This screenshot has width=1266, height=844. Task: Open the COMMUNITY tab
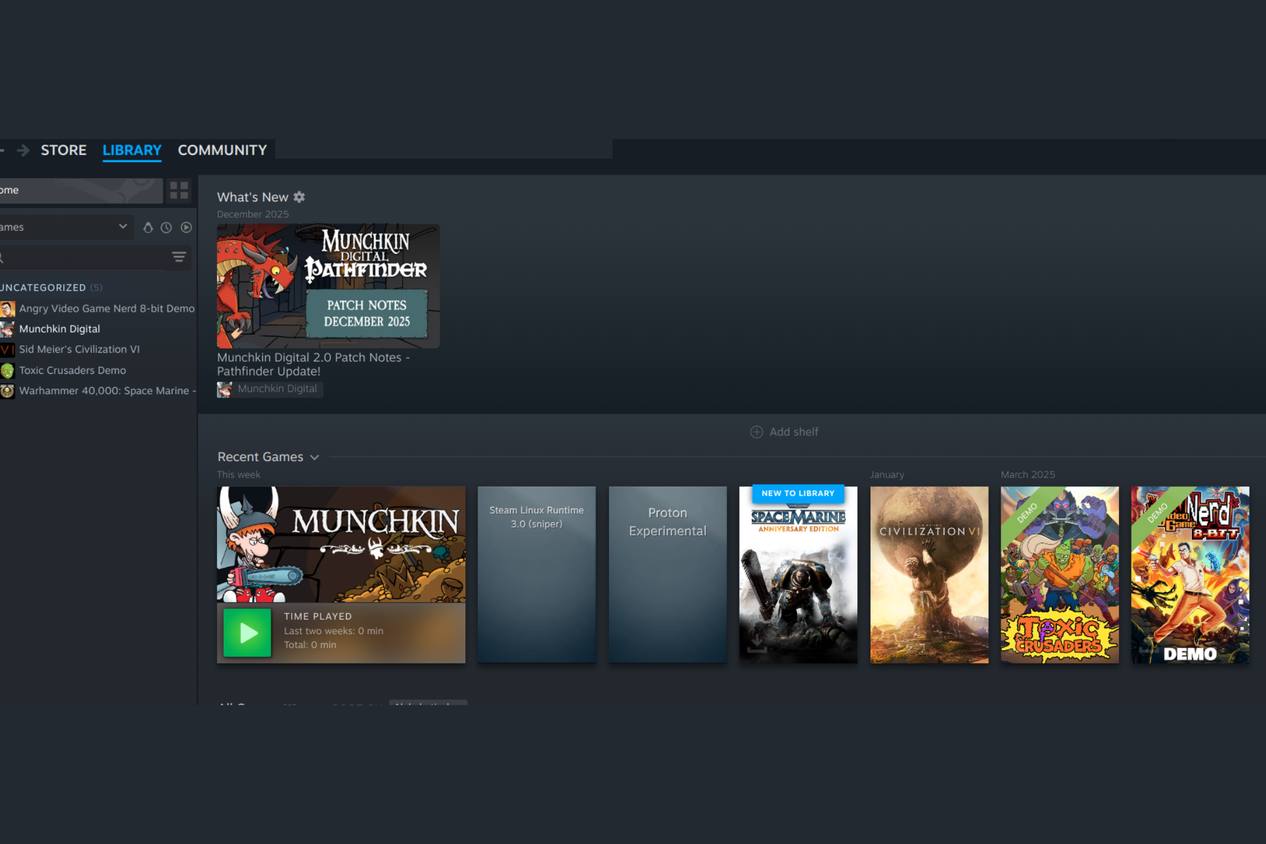click(x=222, y=150)
